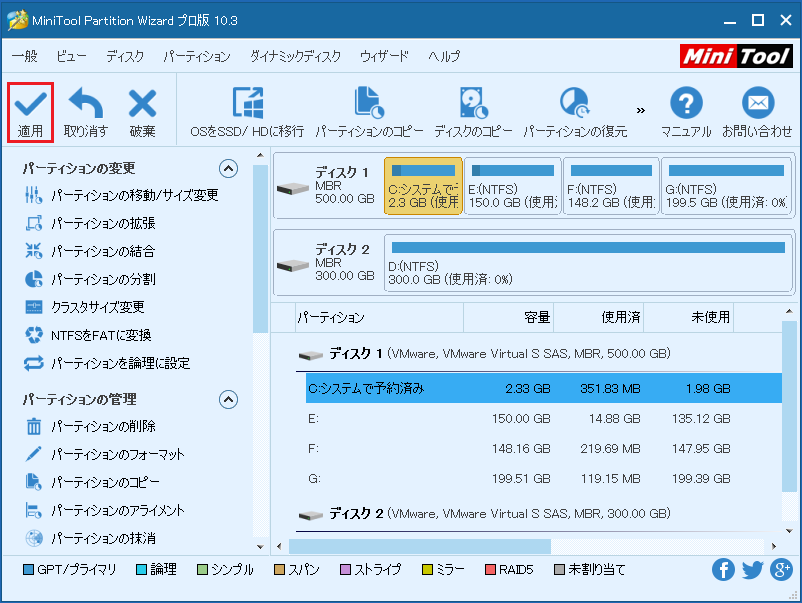Choose sidebar パーティションのコピー option
Image resolution: width=802 pixels, height=603 pixels.
(x=92, y=482)
